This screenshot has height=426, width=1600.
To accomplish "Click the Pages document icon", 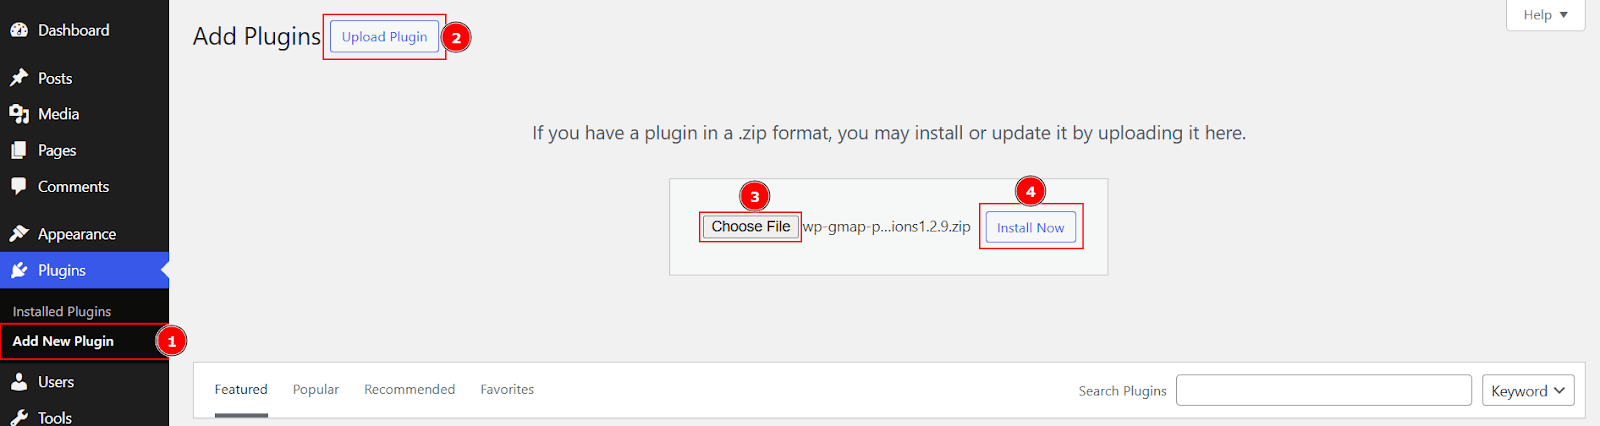I will point(19,150).
